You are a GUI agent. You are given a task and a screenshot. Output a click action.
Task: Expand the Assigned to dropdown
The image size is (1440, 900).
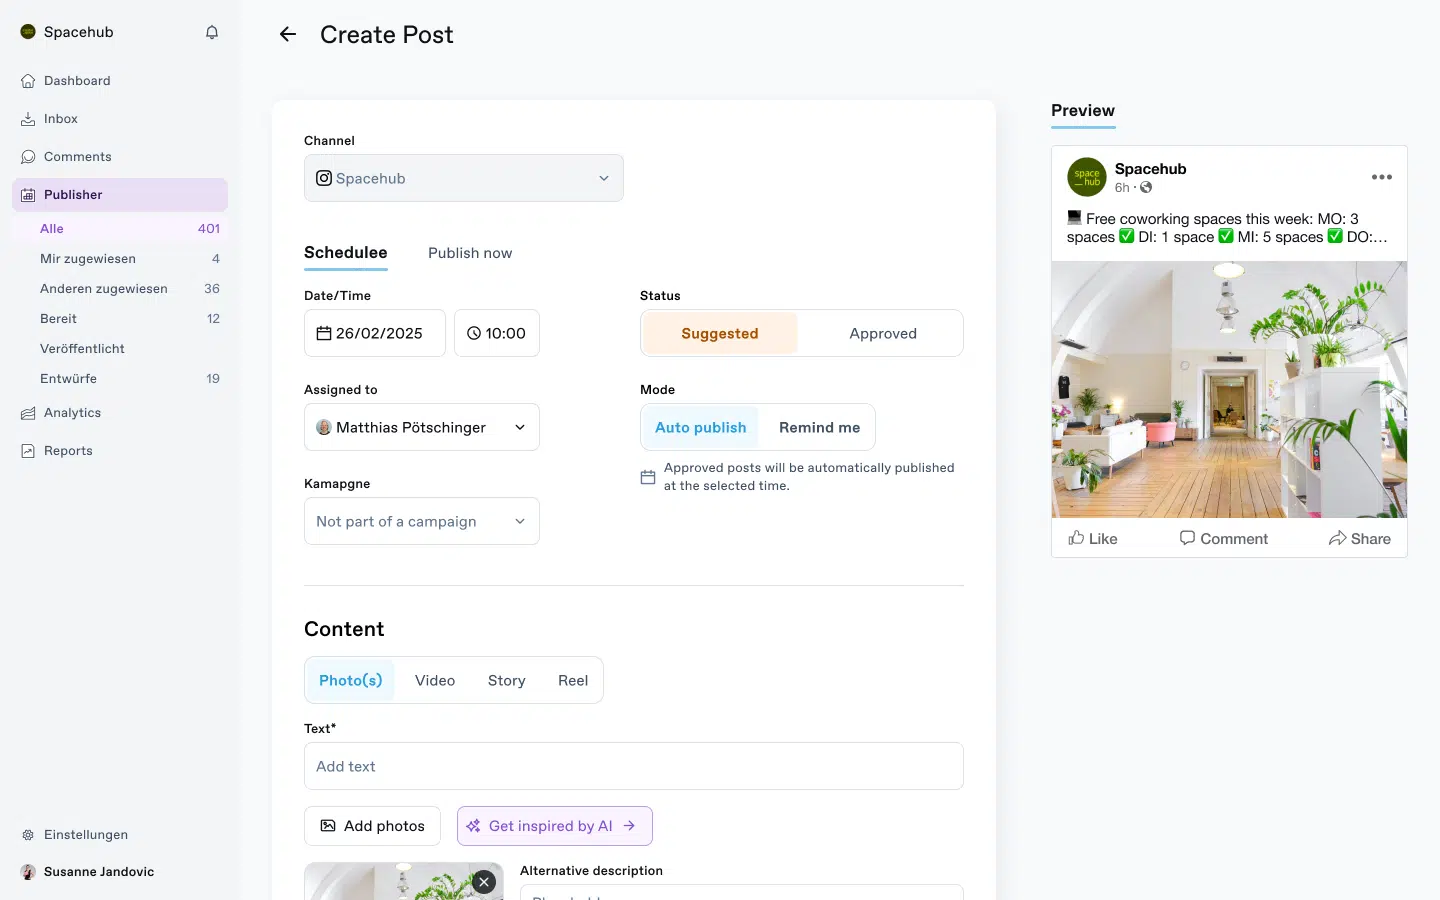519,427
